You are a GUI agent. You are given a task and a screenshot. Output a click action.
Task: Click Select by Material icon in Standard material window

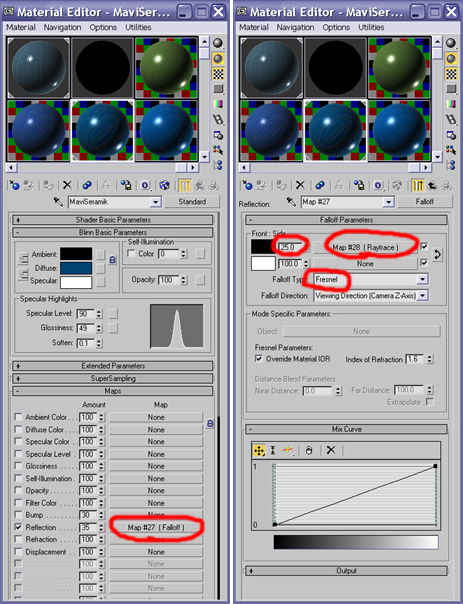pyautogui.click(x=218, y=149)
